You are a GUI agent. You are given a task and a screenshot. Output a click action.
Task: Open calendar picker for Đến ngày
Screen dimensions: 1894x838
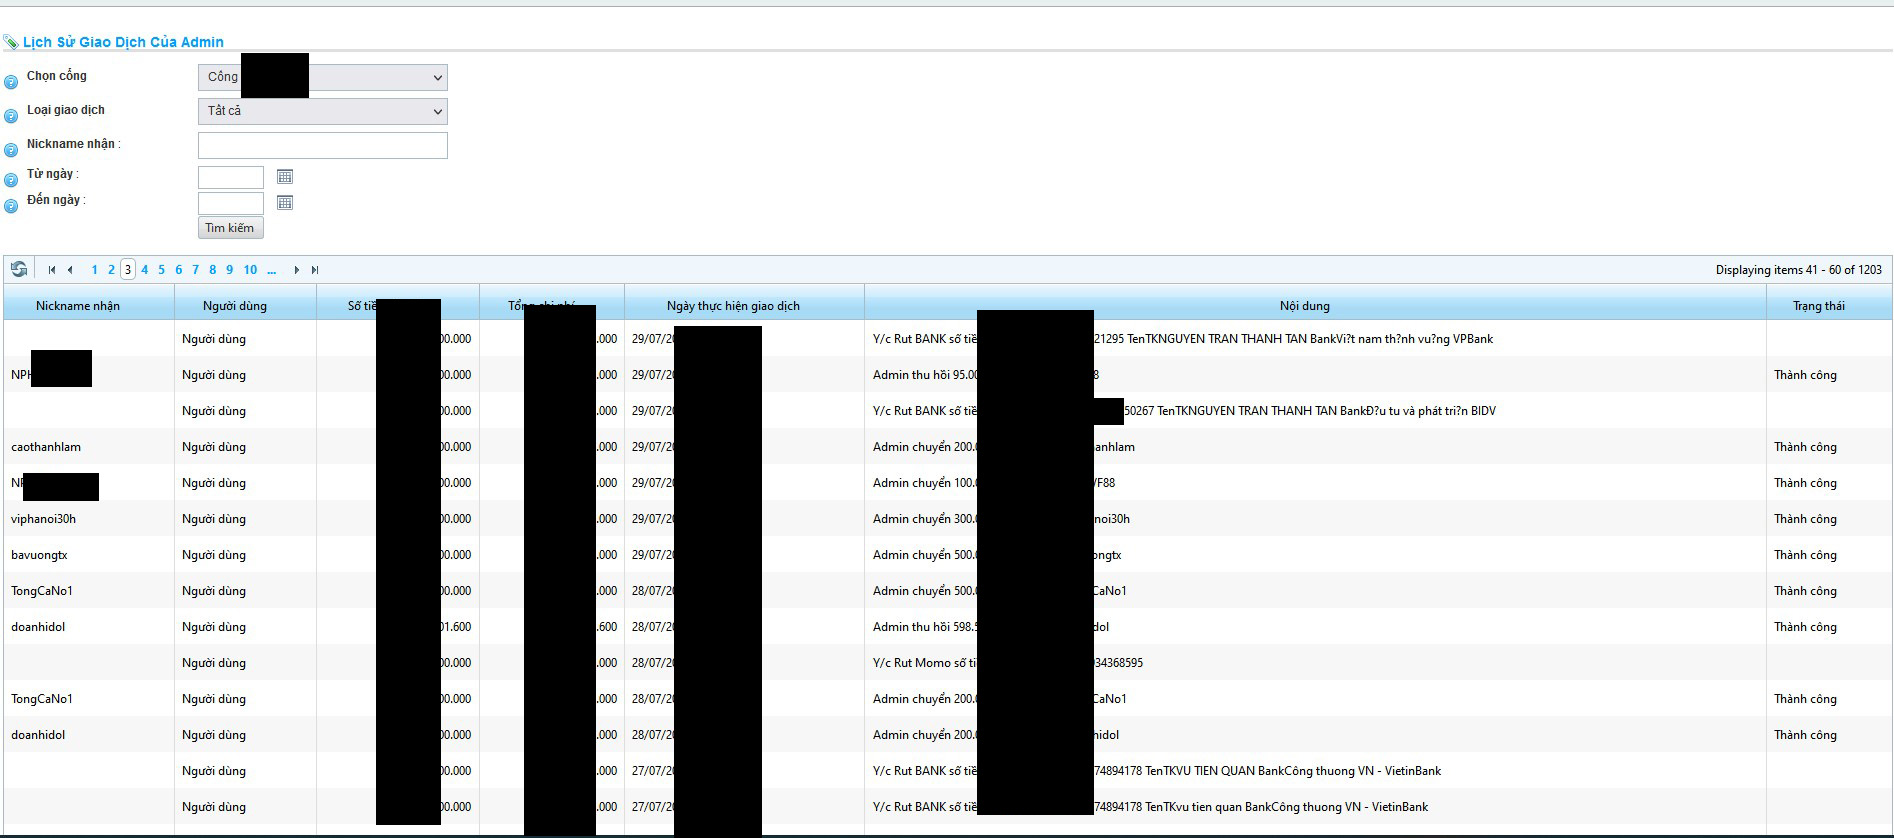point(285,203)
